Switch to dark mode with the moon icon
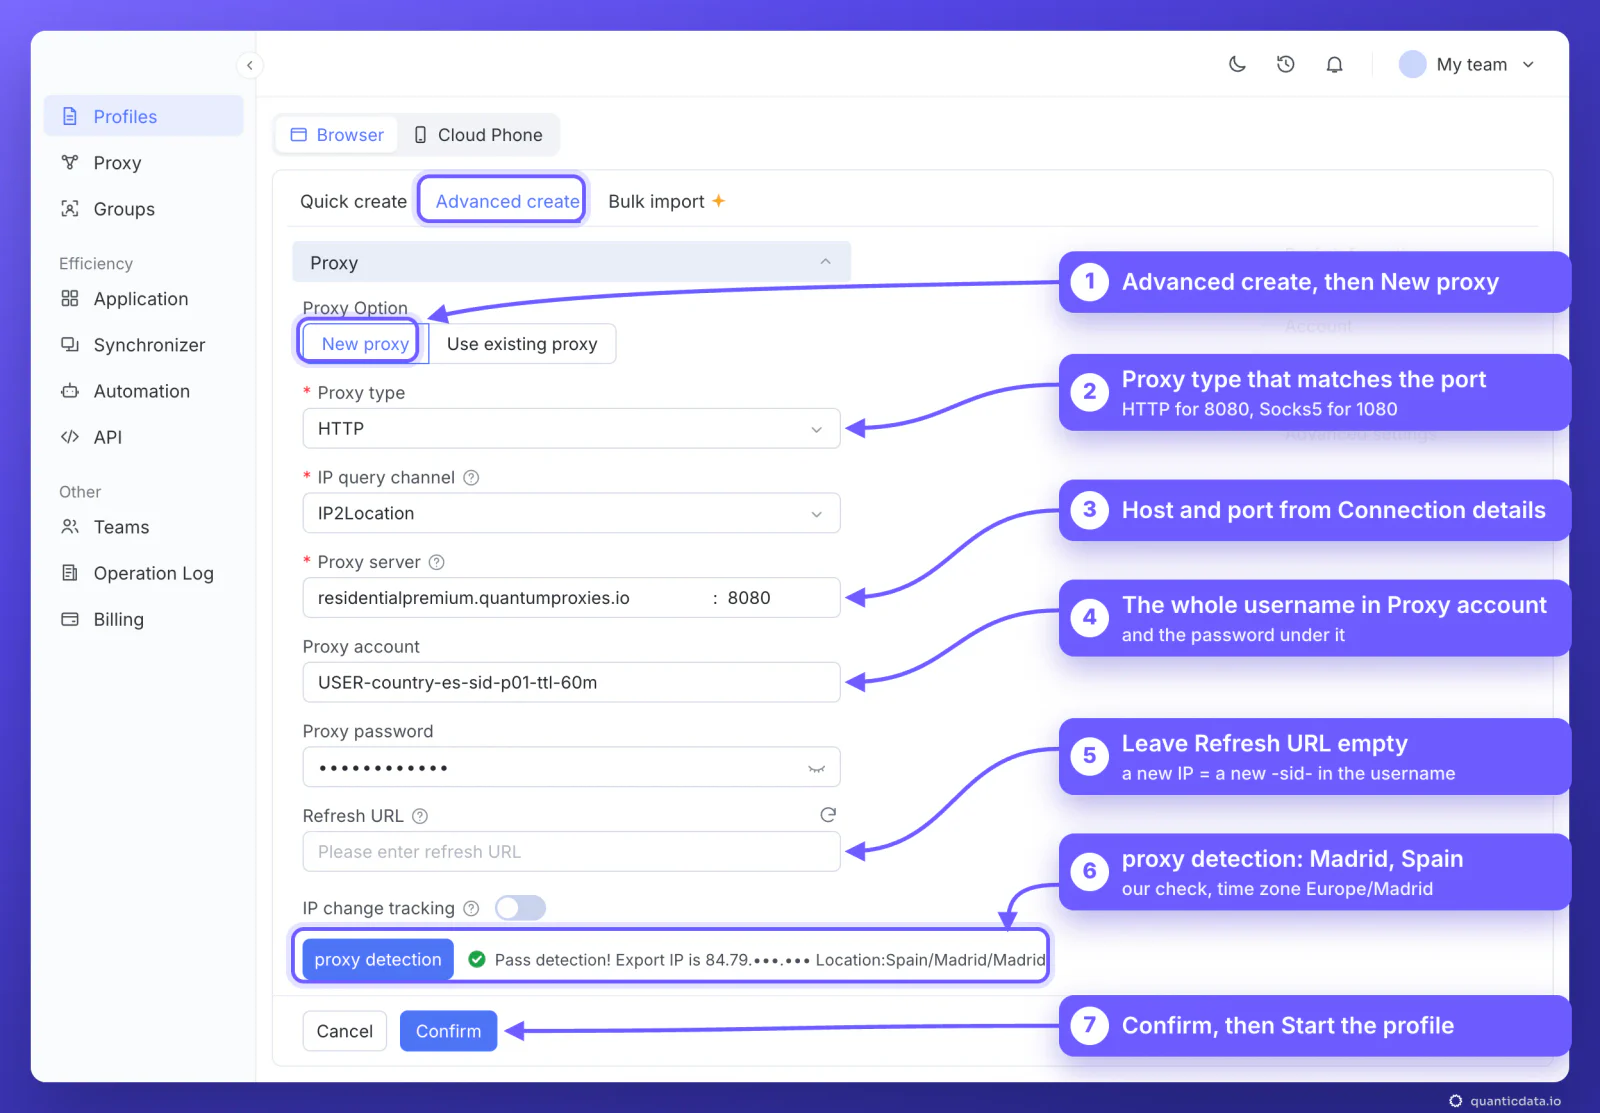Screen dimensions: 1600x1113 (x=1237, y=64)
